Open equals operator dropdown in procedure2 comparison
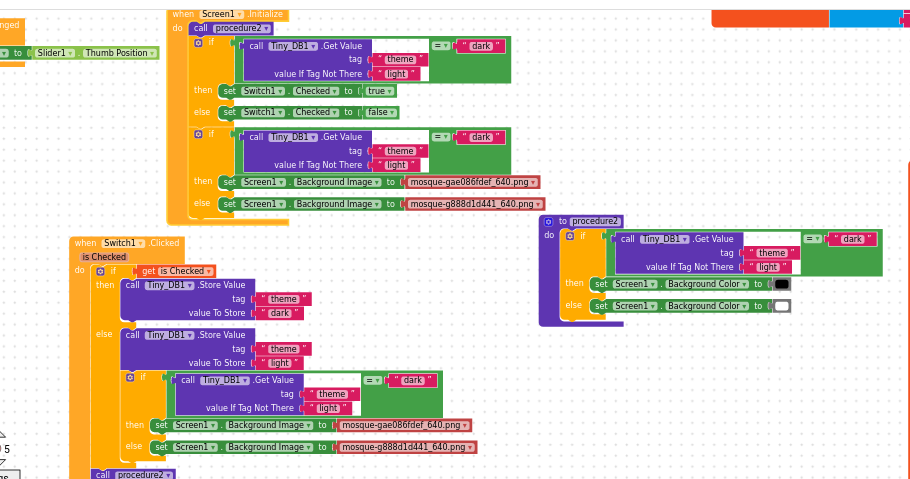Viewport: 910px width, 479px height. pos(812,239)
